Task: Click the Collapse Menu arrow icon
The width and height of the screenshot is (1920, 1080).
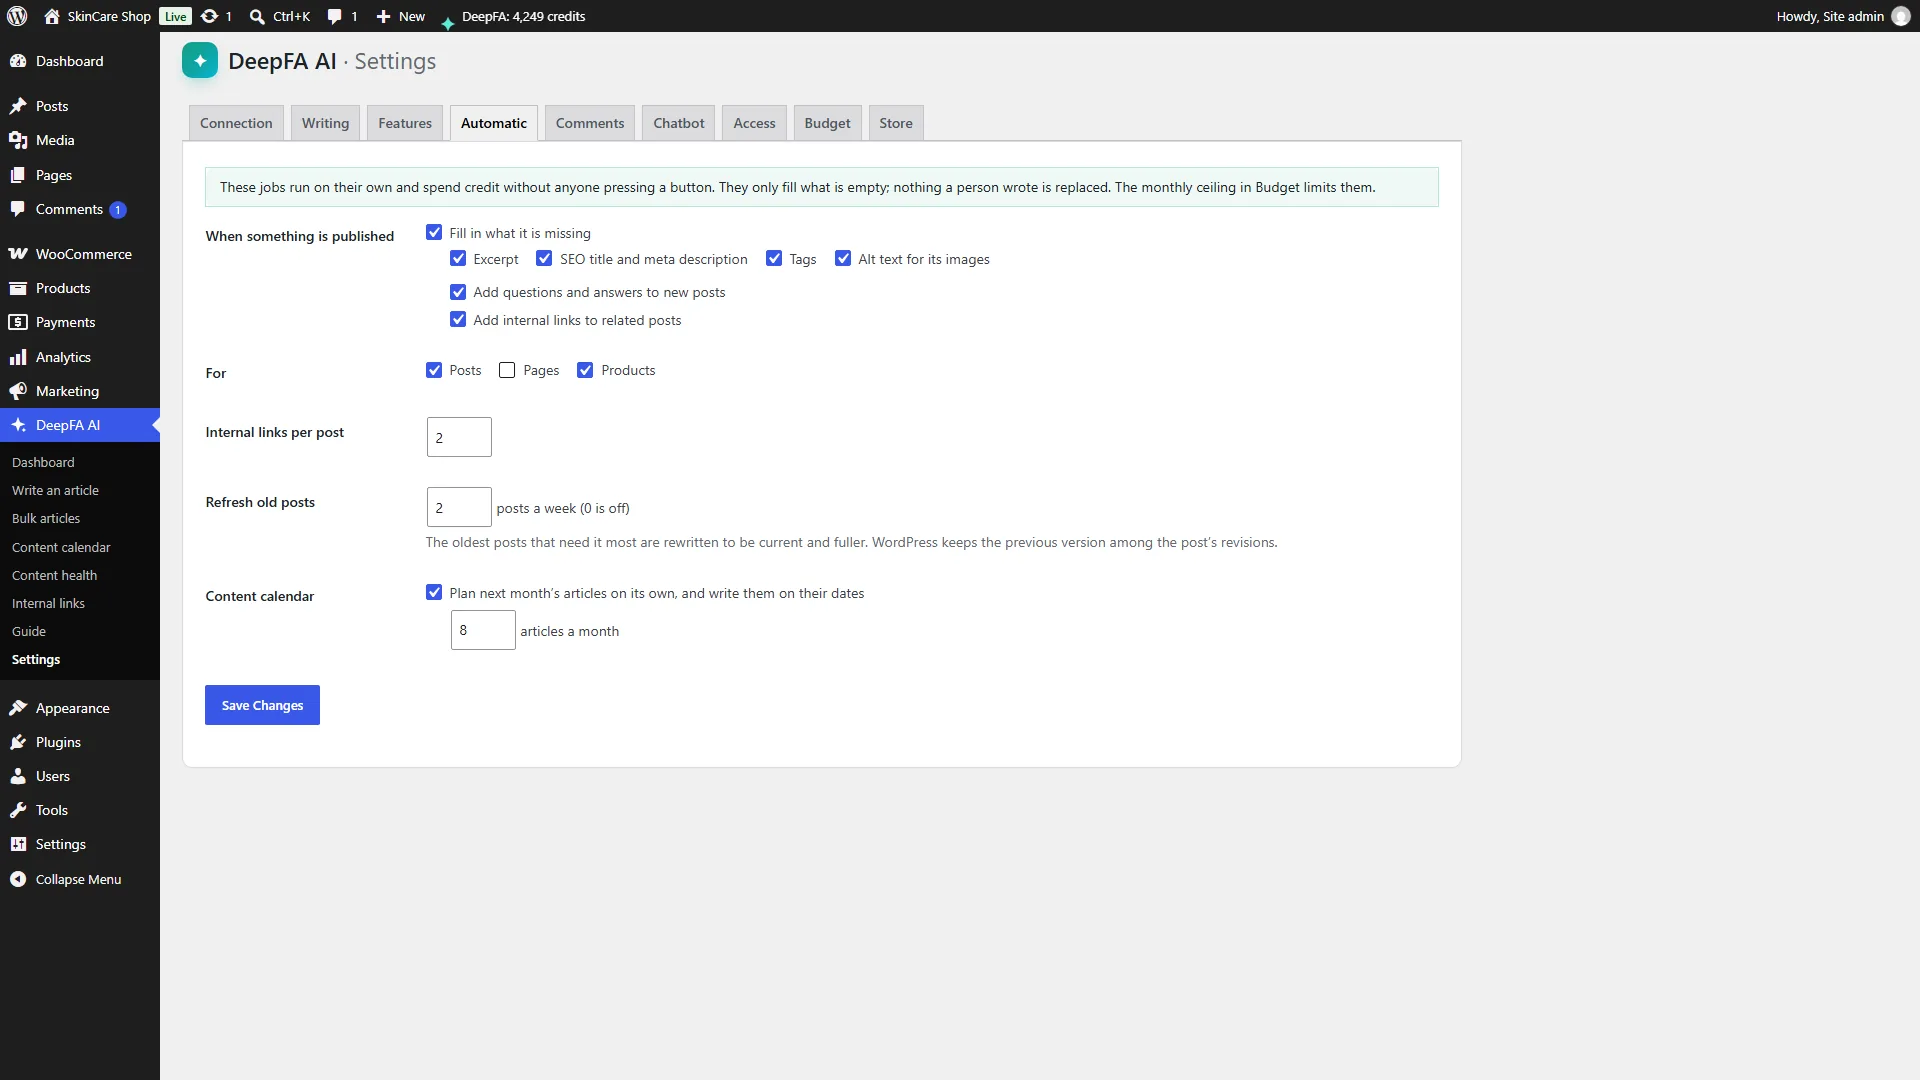Action: pos(18,879)
